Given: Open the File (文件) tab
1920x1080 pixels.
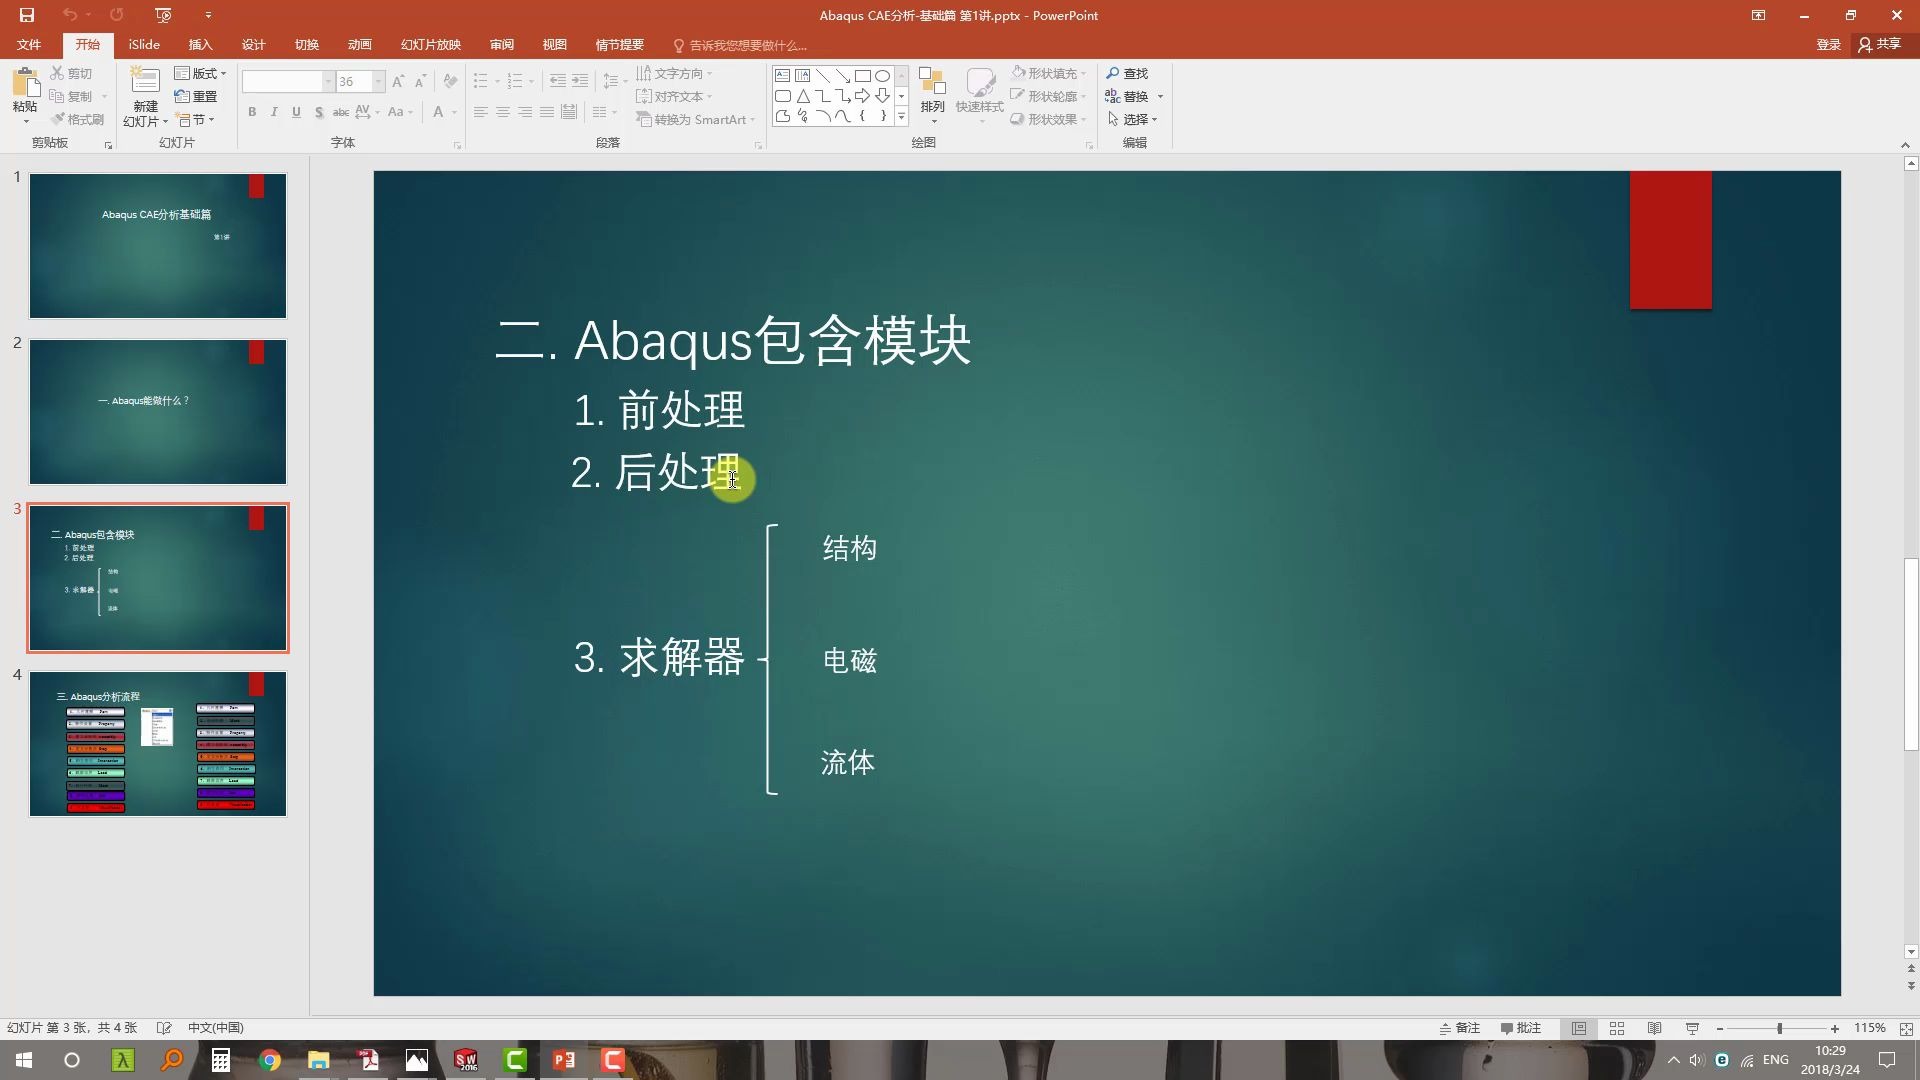Looking at the screenshot, I should click(29, 45).
